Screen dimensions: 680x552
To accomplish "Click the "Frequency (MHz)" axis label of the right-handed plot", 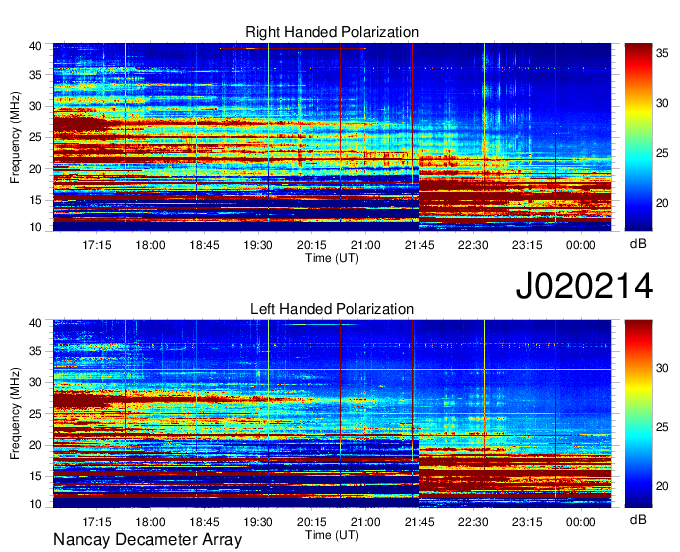I will (15, 137).
